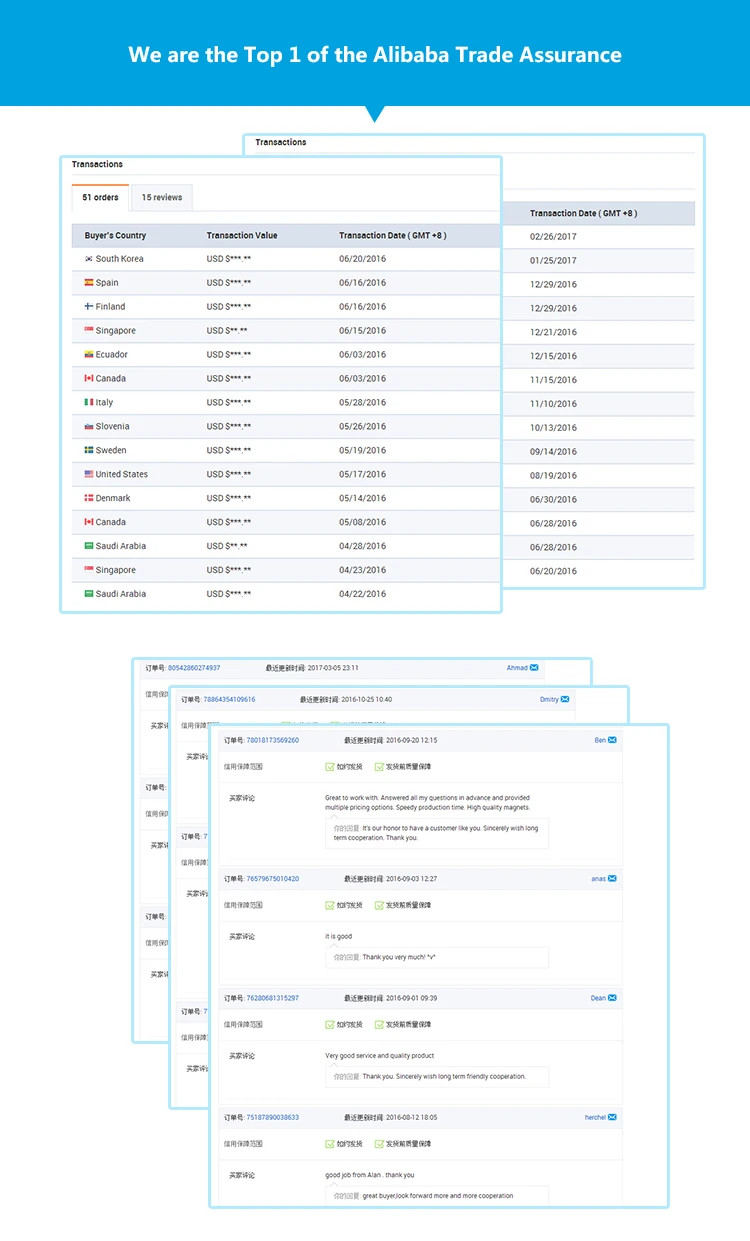The width and height of the screenshot is (750, 1241).
Task: Click the 05/28/2016 date in Italy row
Action: [x=362, y=403]
